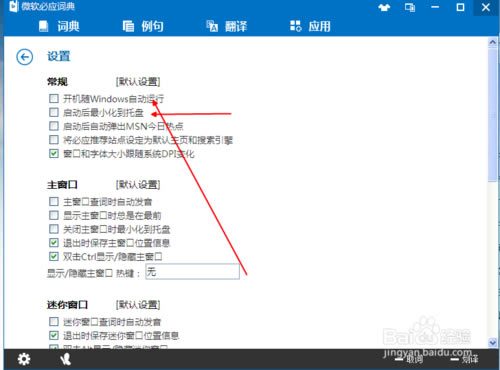
Task: Open the 例句 tab
Action: (143, 26)
